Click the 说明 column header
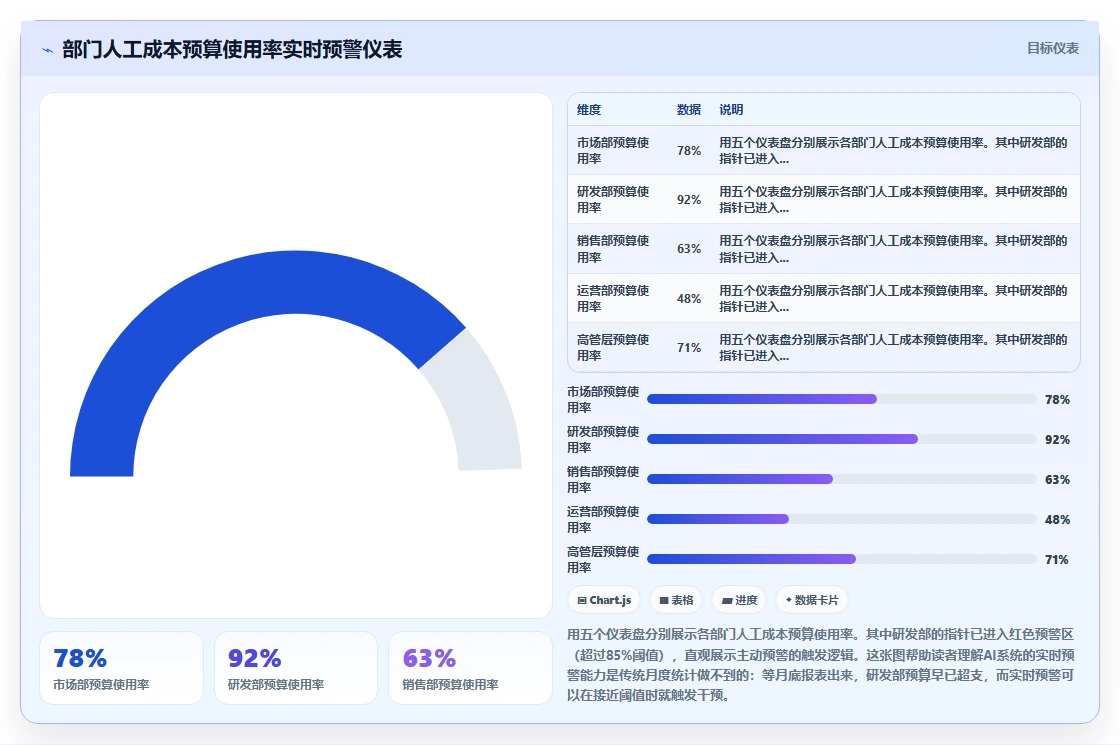1120x745 pixels. click(731, 110)
